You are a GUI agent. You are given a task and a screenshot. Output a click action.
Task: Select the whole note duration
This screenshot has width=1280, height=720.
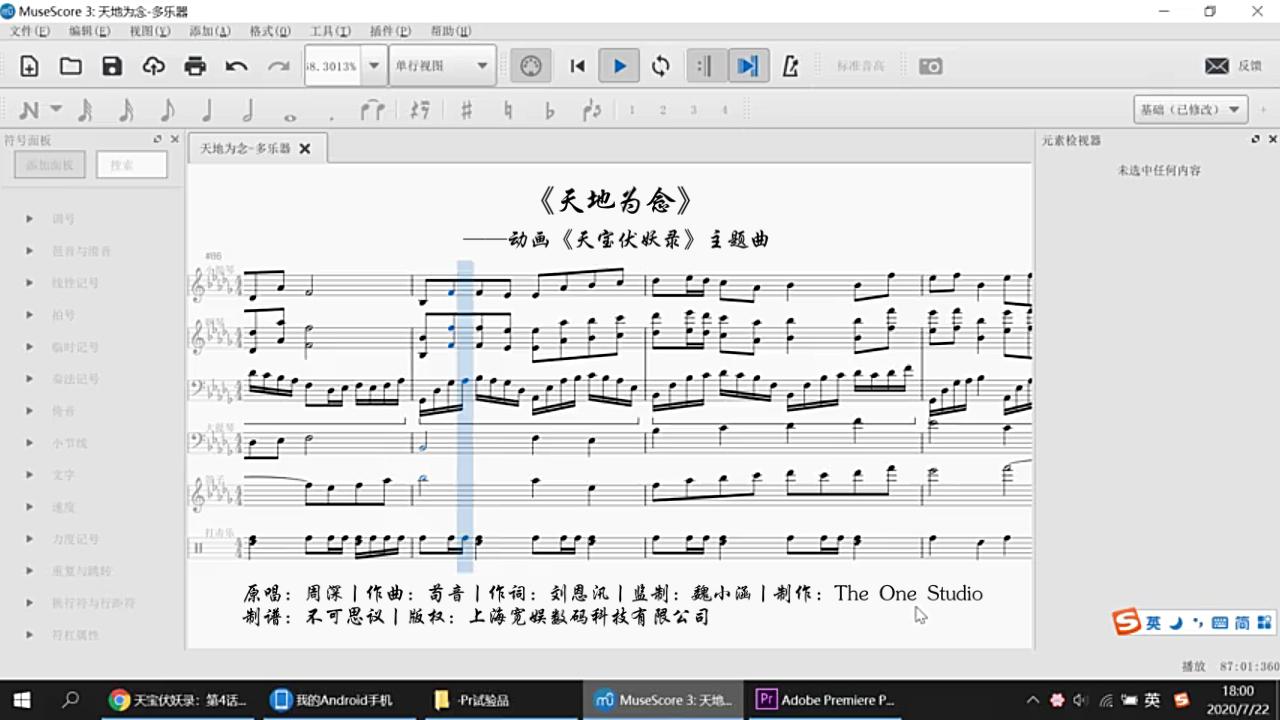pyautogui.click(x=290, y=116)
